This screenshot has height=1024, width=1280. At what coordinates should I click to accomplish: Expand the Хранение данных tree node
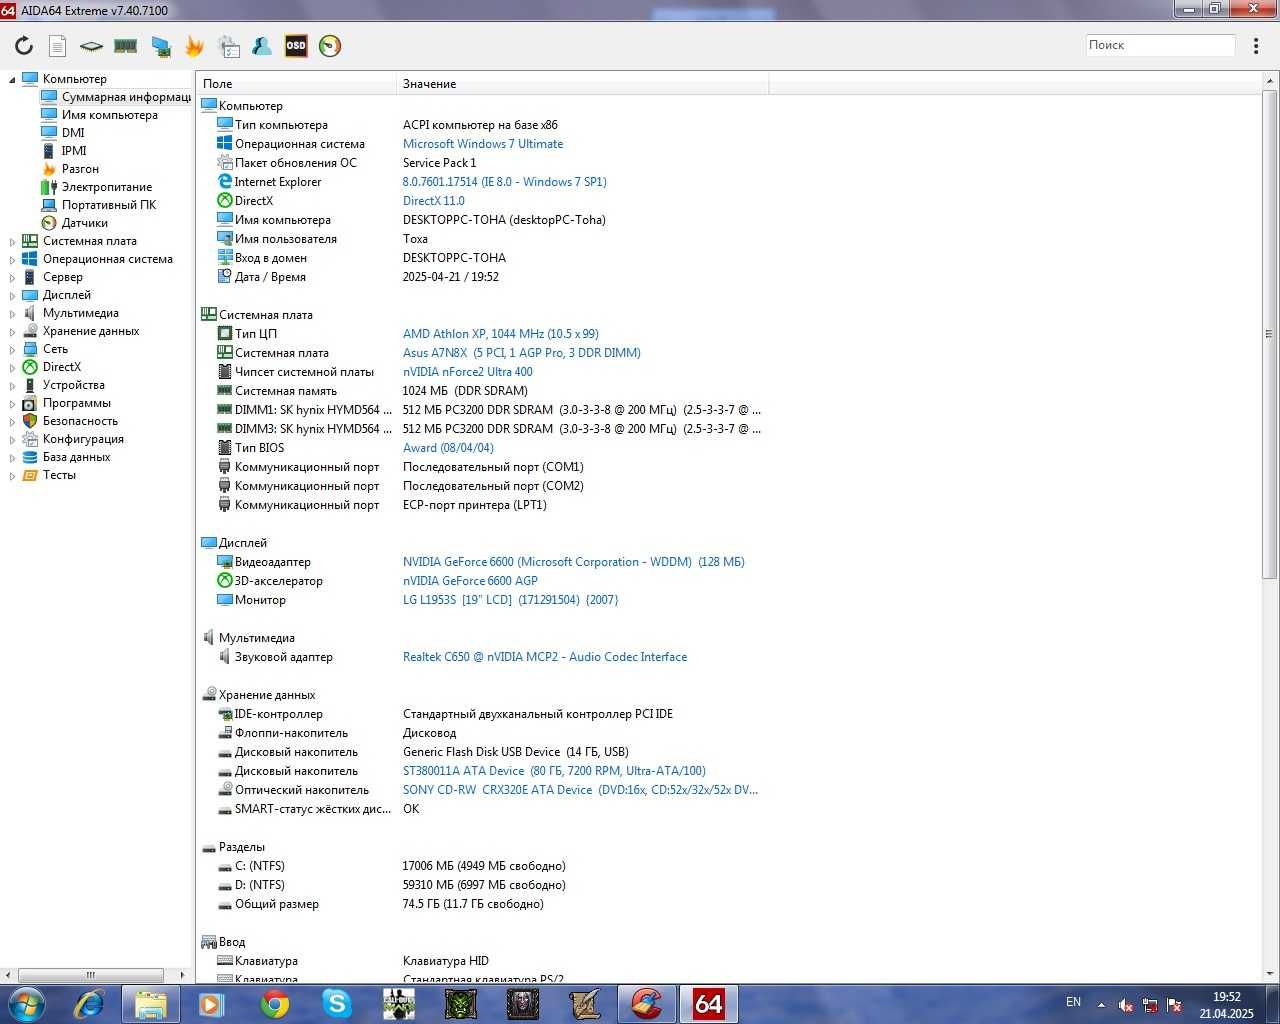click(x=13, y=331)
